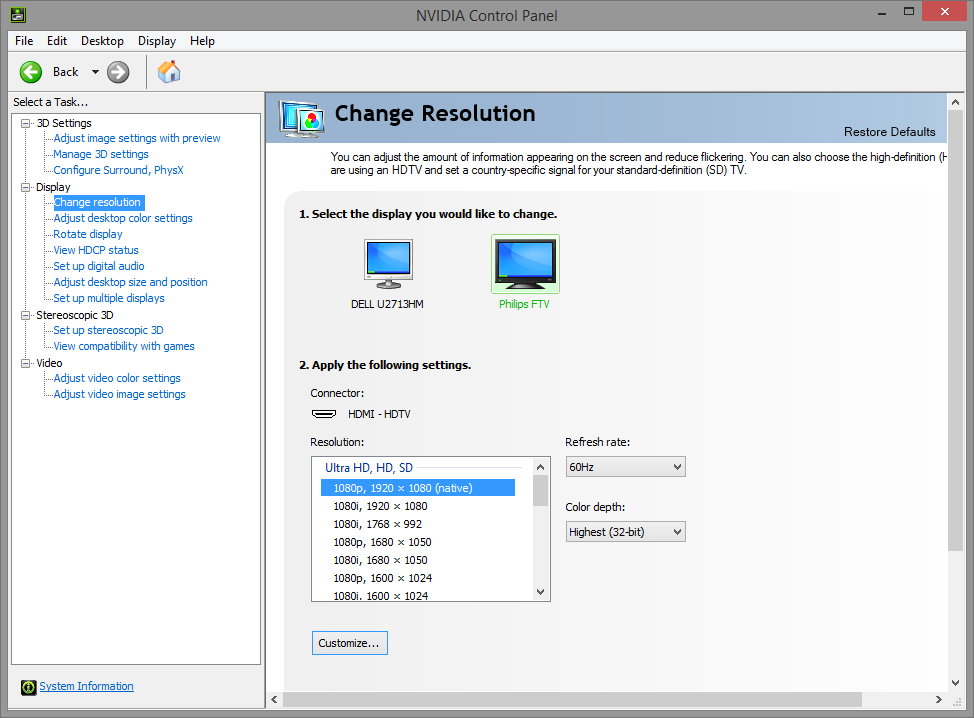This screenshot has width=974, height=718.
Task: Click the resolution list scrollbar thumb
Action: (540, 491)
